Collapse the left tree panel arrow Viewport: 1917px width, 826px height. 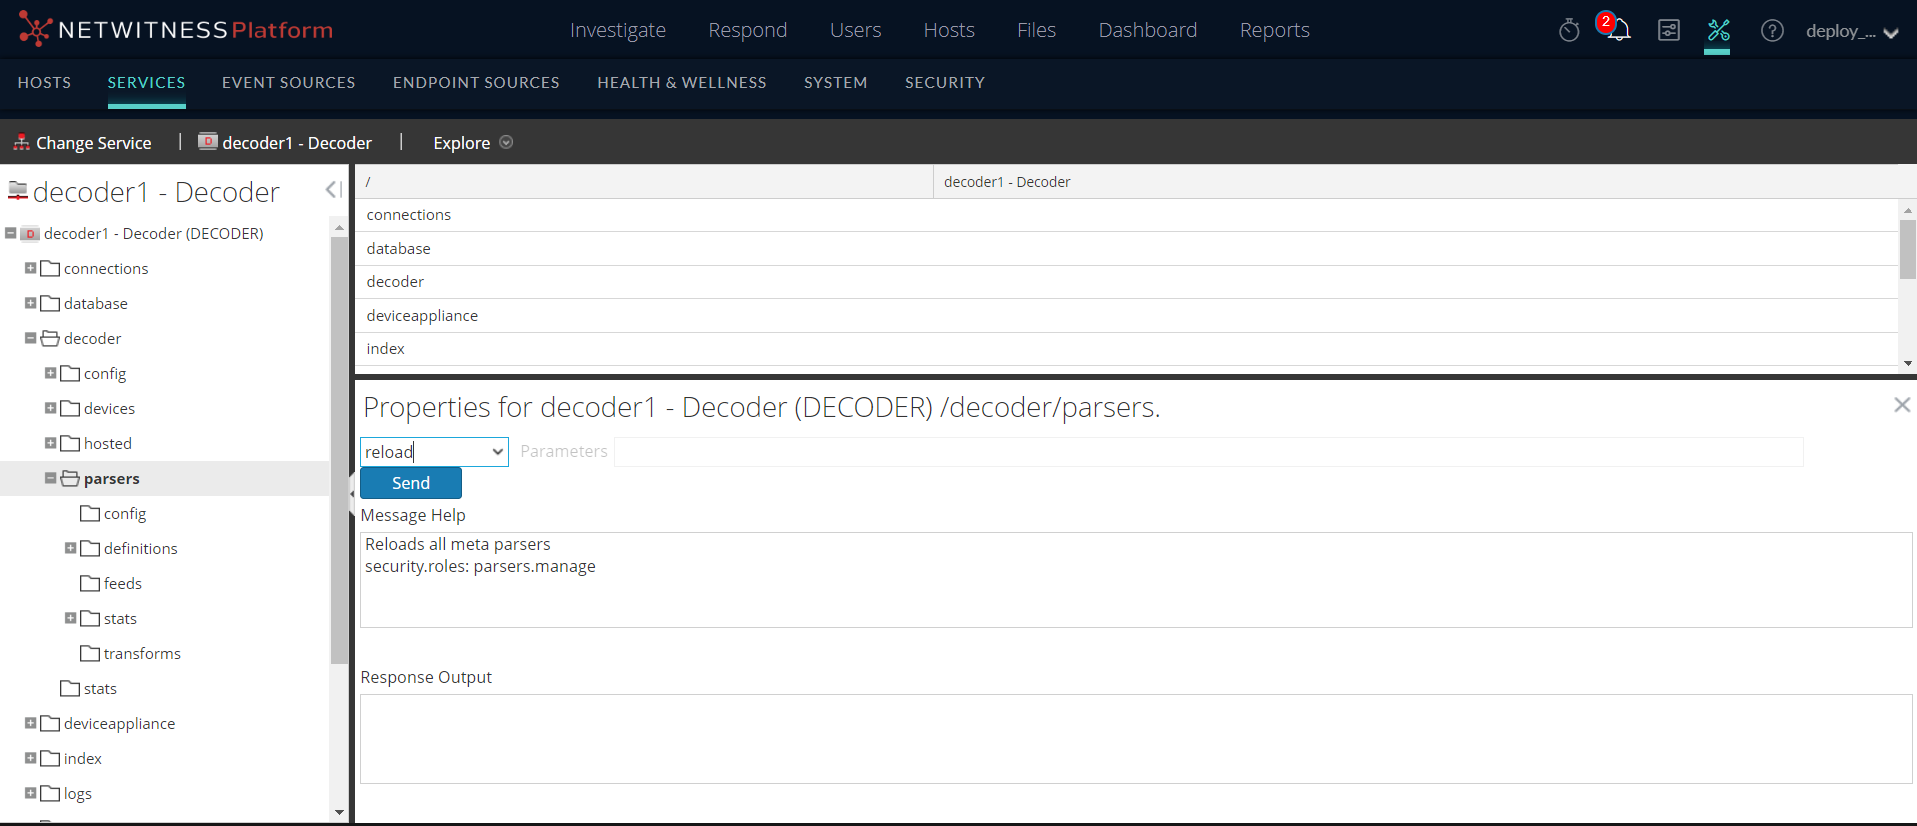(x=333, y=190)
